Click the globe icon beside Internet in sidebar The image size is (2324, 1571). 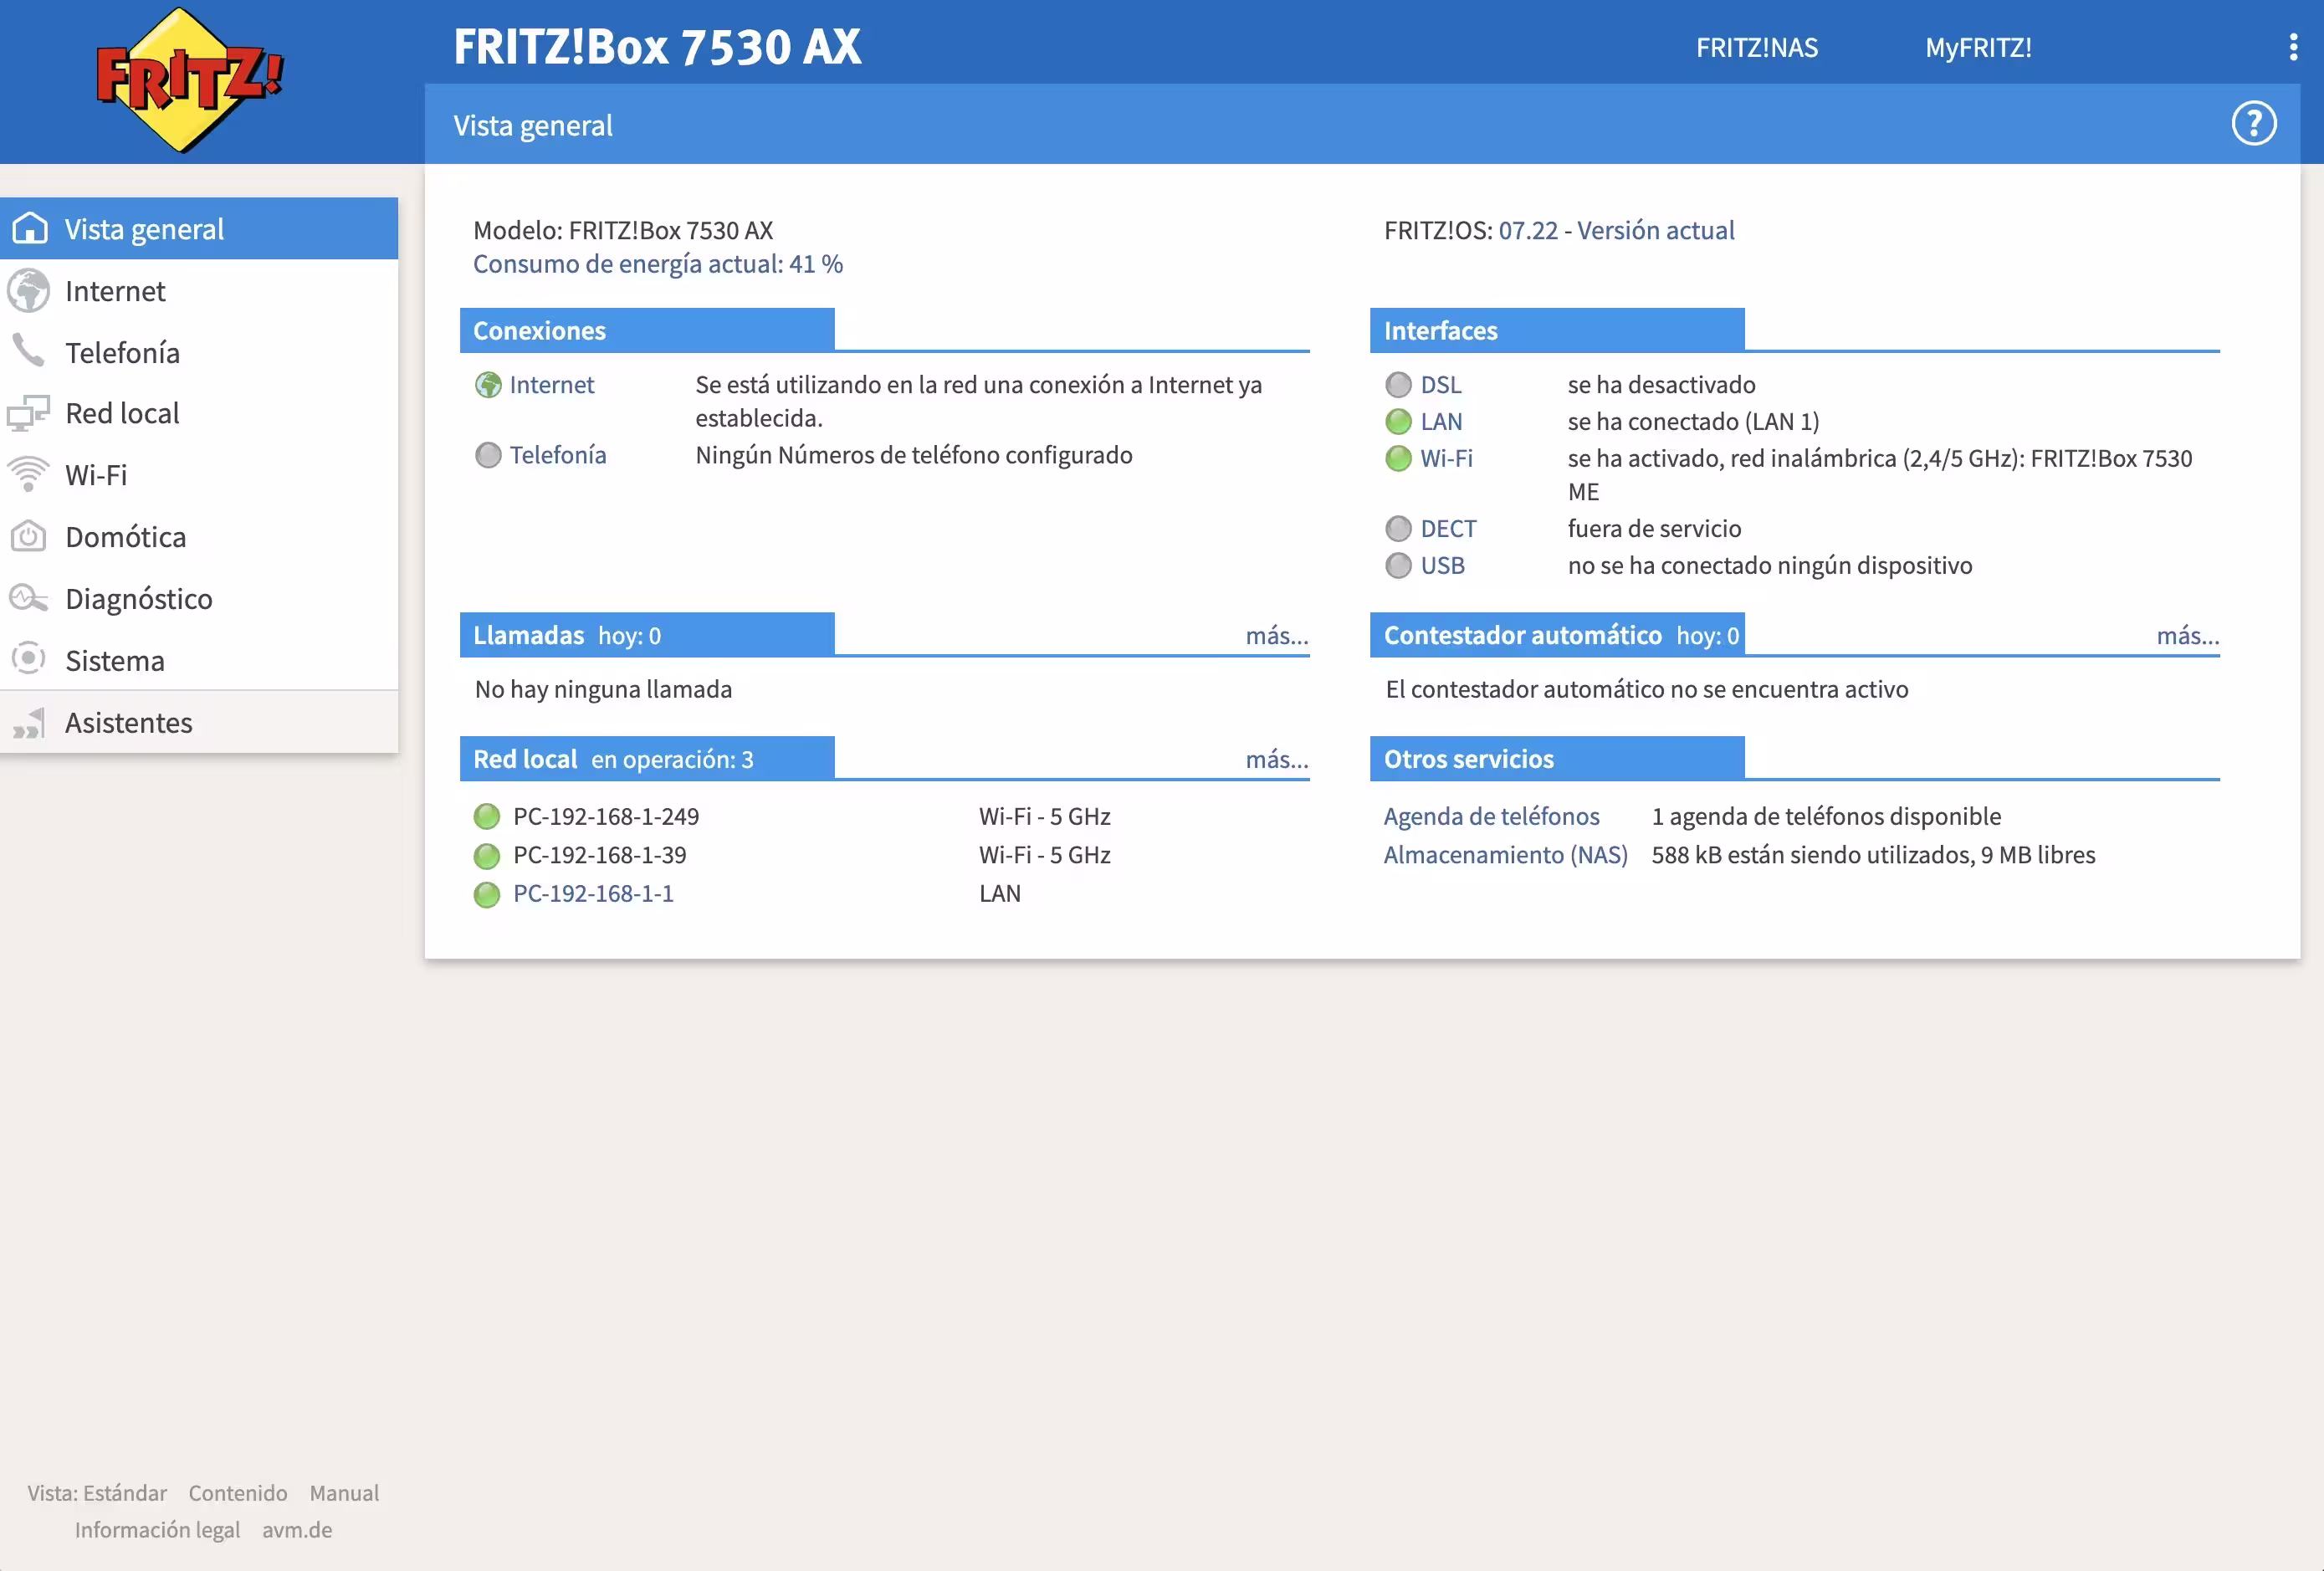[28, 290]
